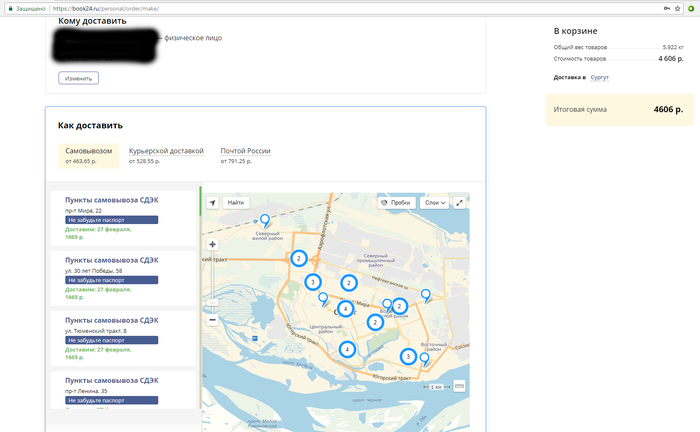Zoom out the map with minus button
The height and width of the screenshot is (432, 700).
212,320
